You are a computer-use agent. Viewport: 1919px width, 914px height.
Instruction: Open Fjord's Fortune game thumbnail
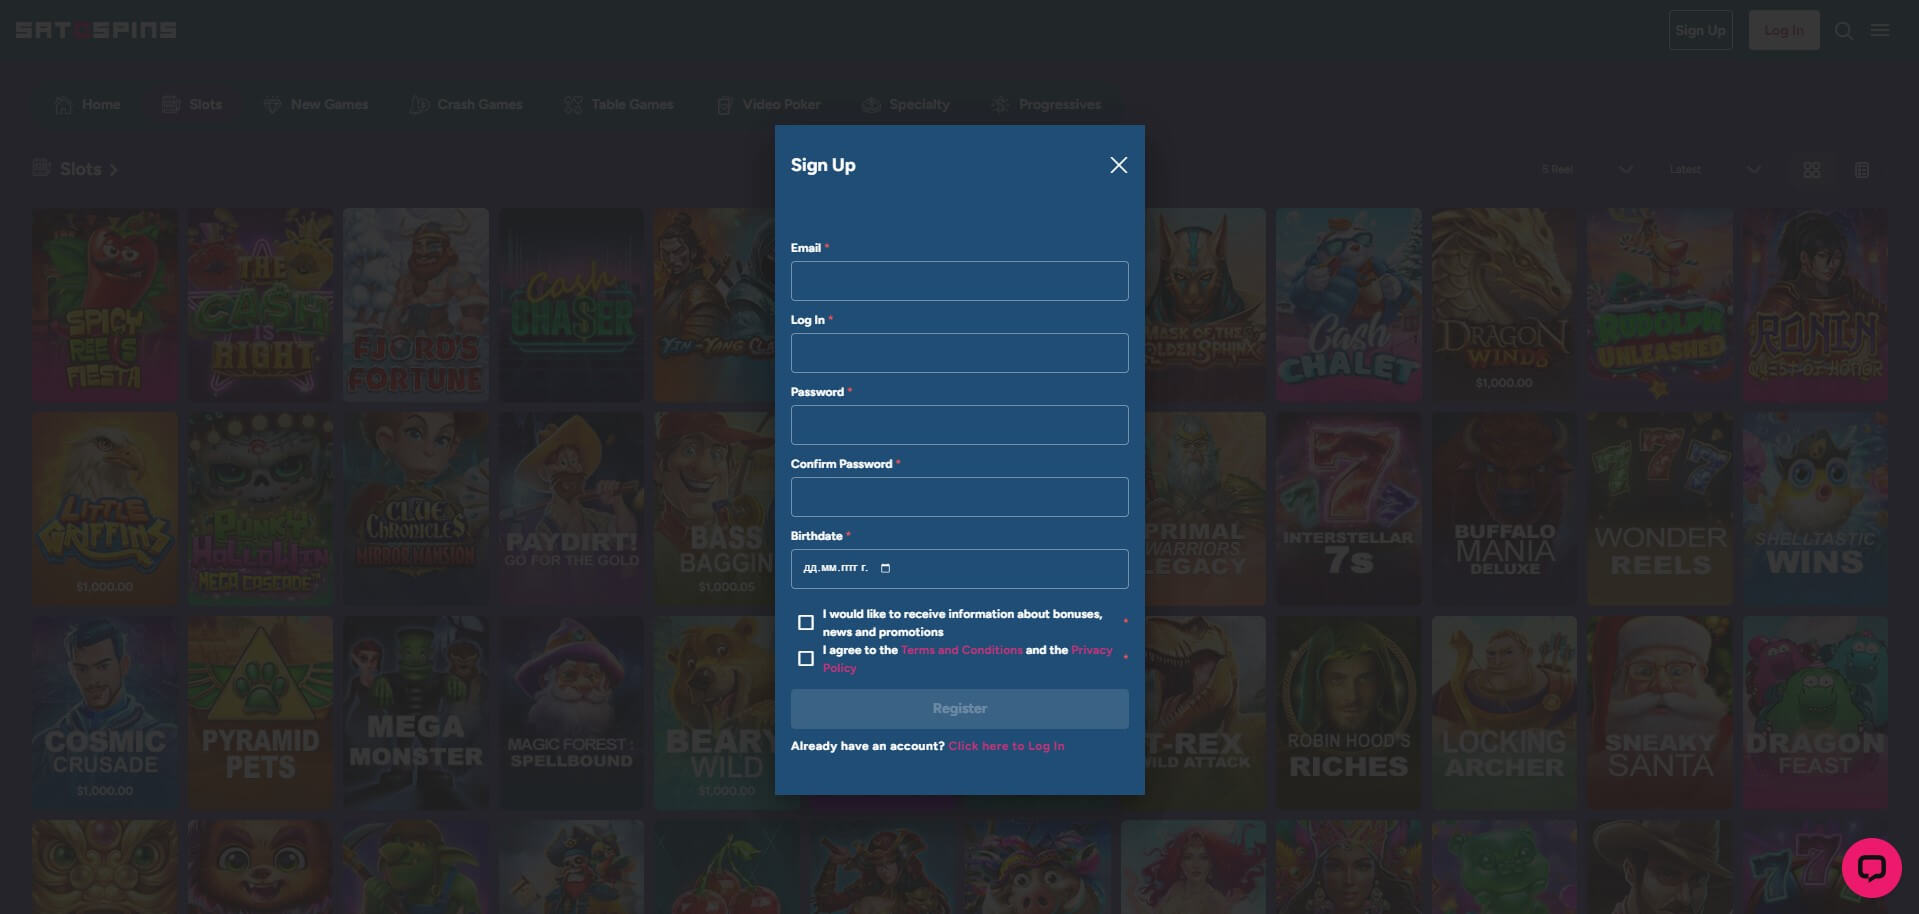(416, 305)
